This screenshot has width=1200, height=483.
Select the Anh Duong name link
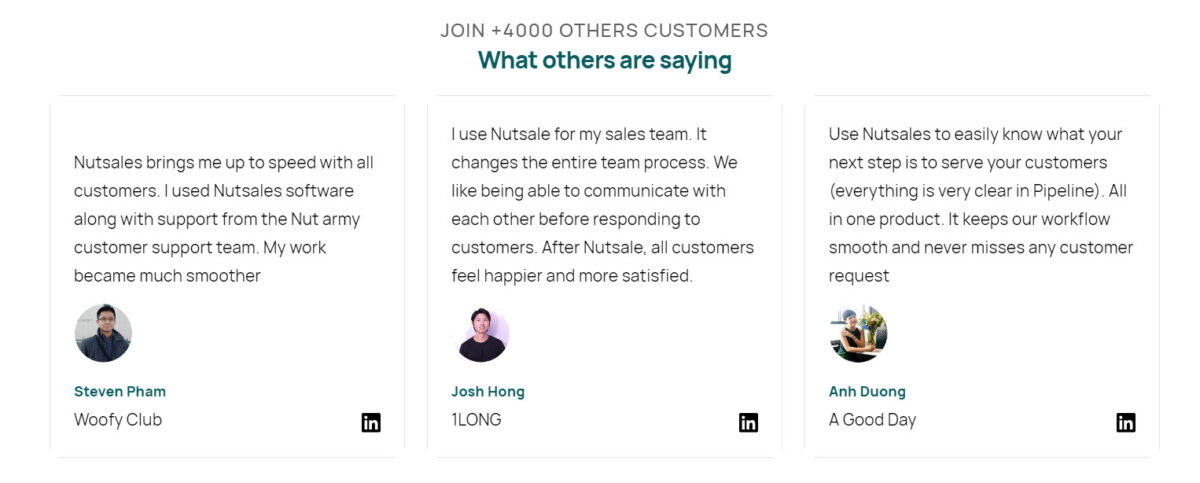click(867, 391)
